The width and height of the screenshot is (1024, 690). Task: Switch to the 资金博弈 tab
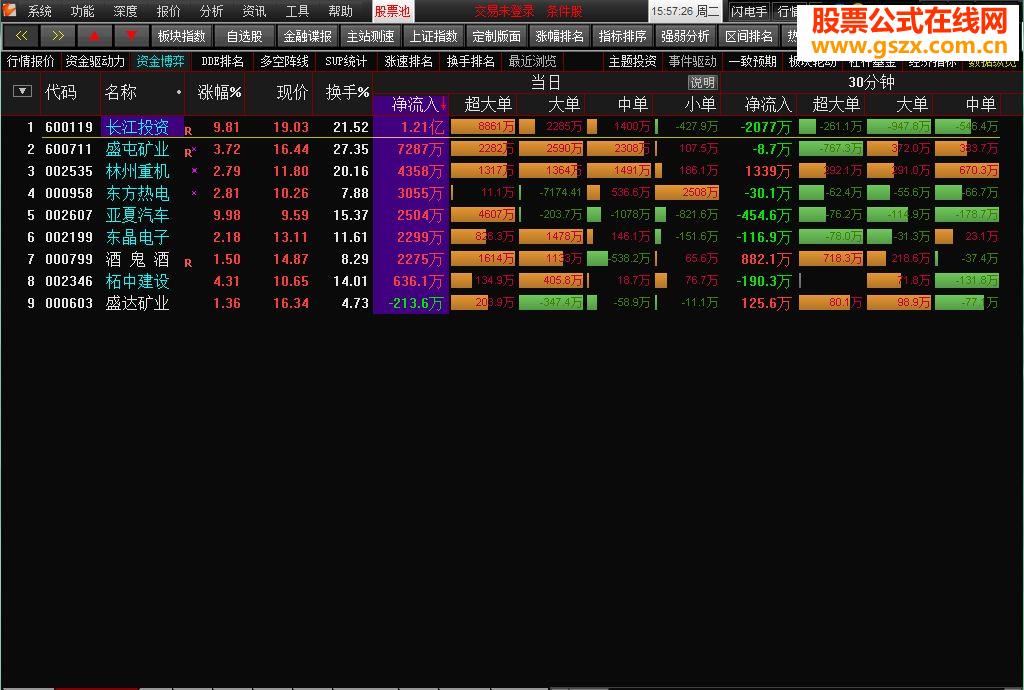pos(160,61)
